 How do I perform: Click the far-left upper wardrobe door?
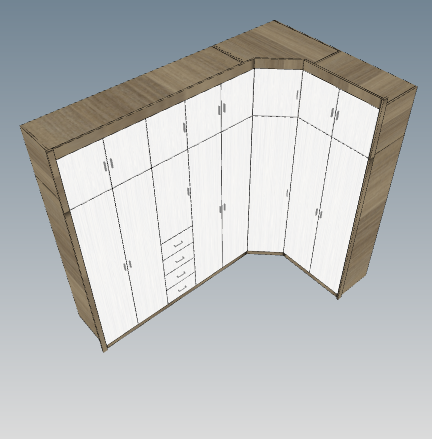(x=84, y=174)
